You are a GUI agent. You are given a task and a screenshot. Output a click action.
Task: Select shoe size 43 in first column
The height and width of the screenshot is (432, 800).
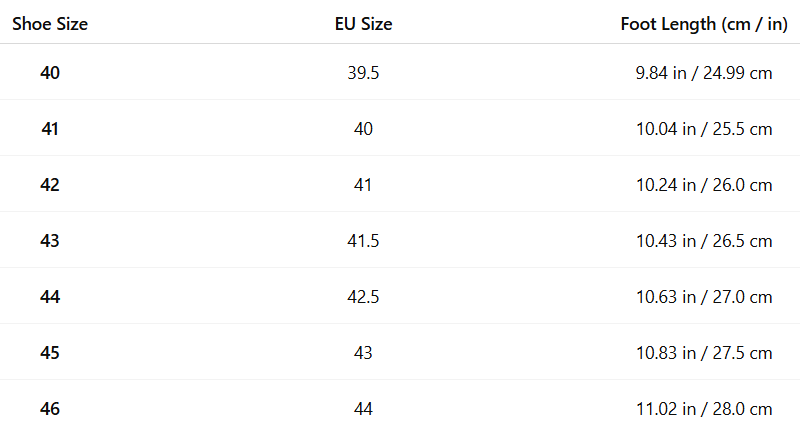click(50, 241)
